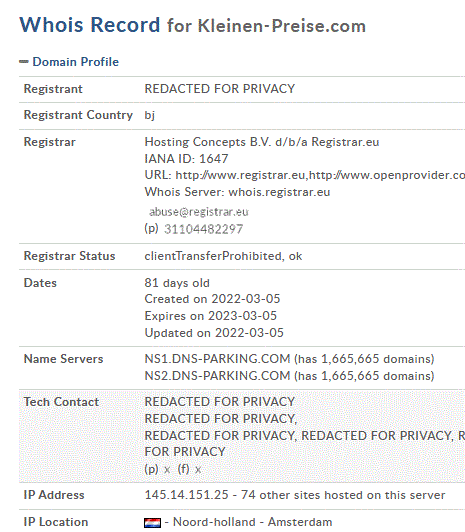Open the abuse@registrar.eu email image

(x=199, y=212)
